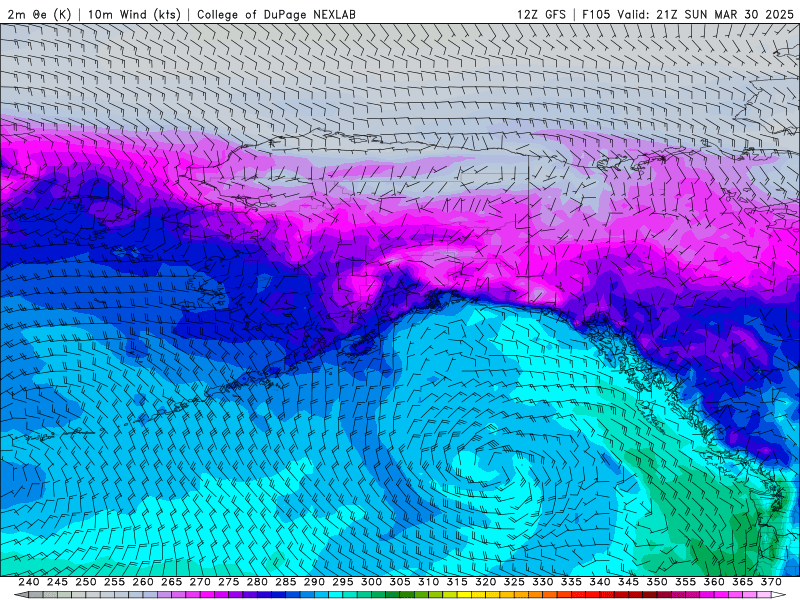800x600 pixels.
Task: Click the 290 colorbar scale label
Action: point(314,582)
